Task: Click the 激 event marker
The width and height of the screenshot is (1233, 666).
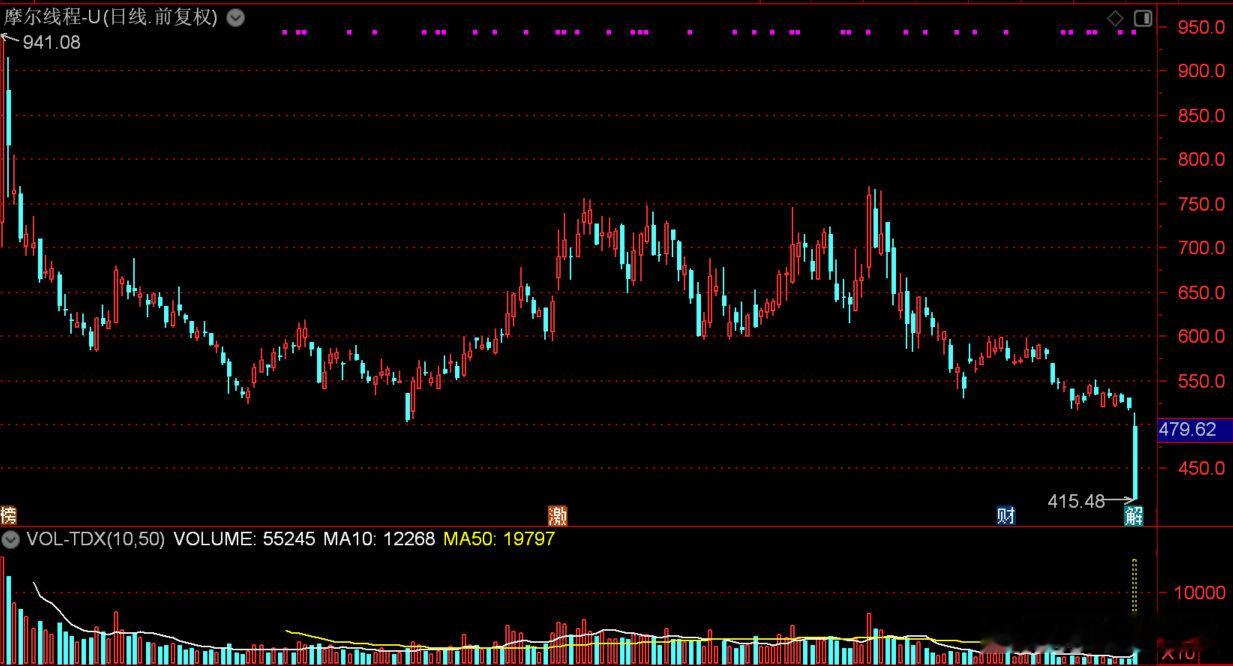Action: pyautogui.click(x=558, y=515)
